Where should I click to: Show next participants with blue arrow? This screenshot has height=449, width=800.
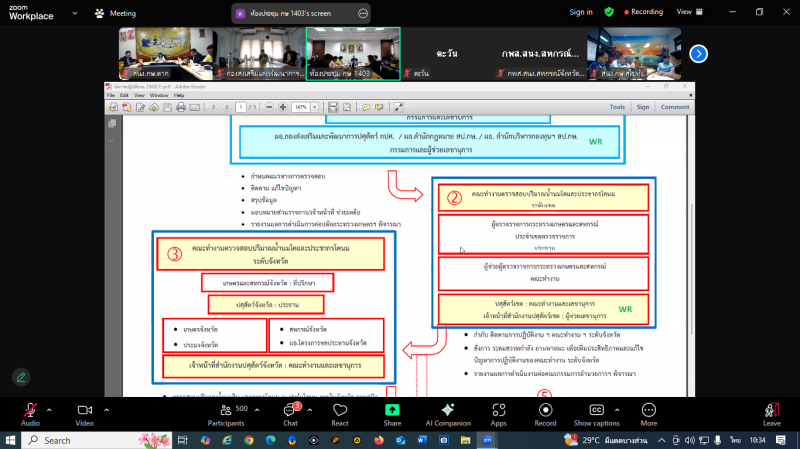699,54
